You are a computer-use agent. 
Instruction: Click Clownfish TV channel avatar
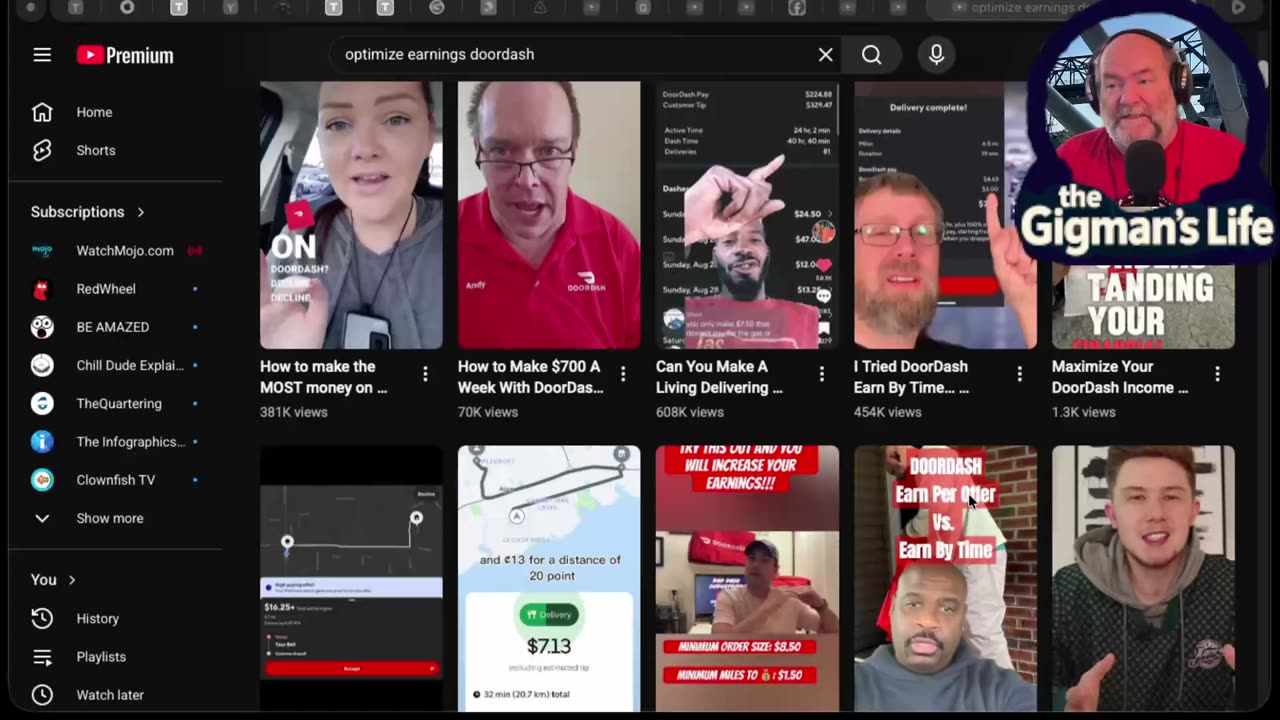coord(42,480)
